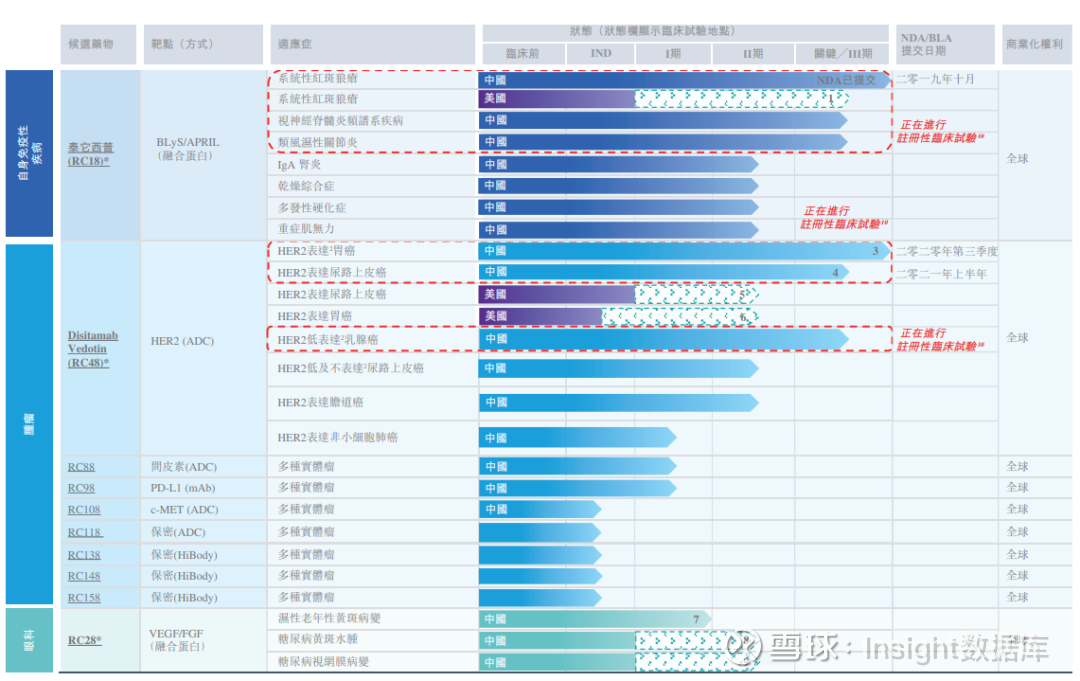Open the RC28 ophthalmology drug link

[84, 640]
